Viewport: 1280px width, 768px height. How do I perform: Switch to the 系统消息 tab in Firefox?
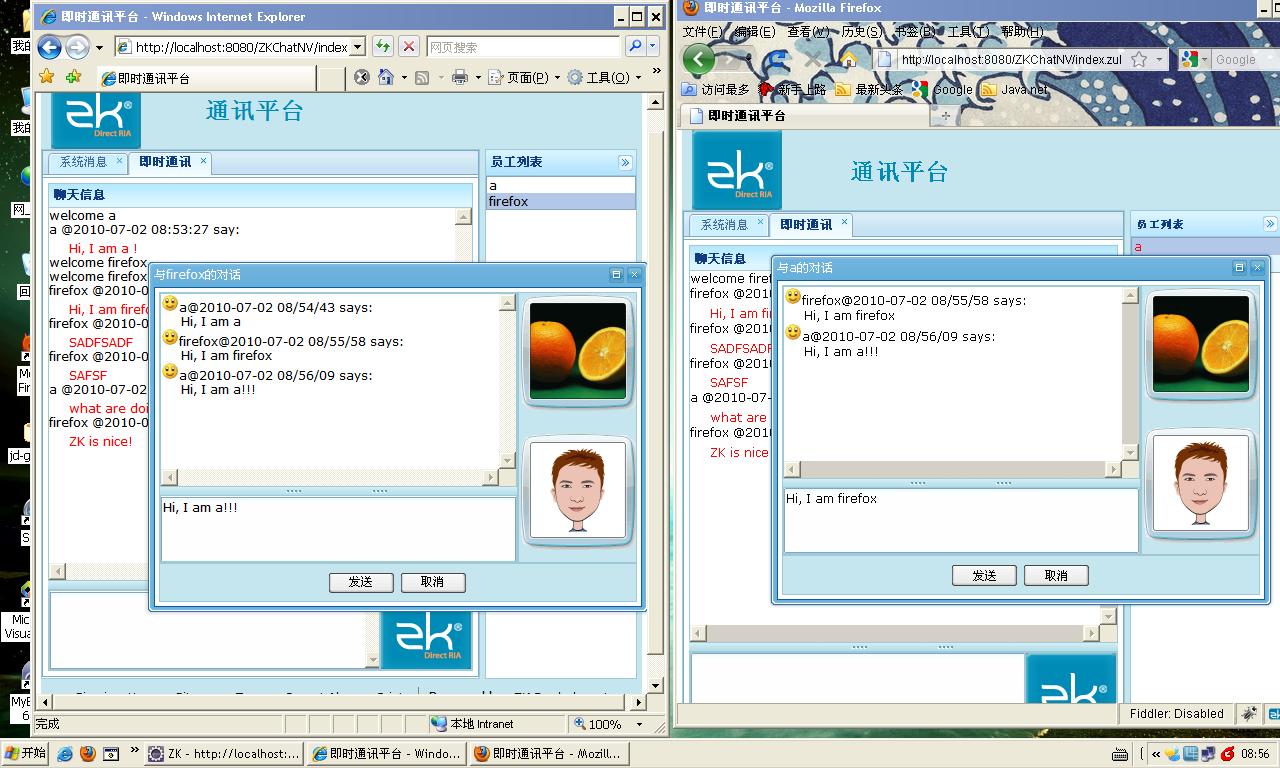[x=727, y=224]
